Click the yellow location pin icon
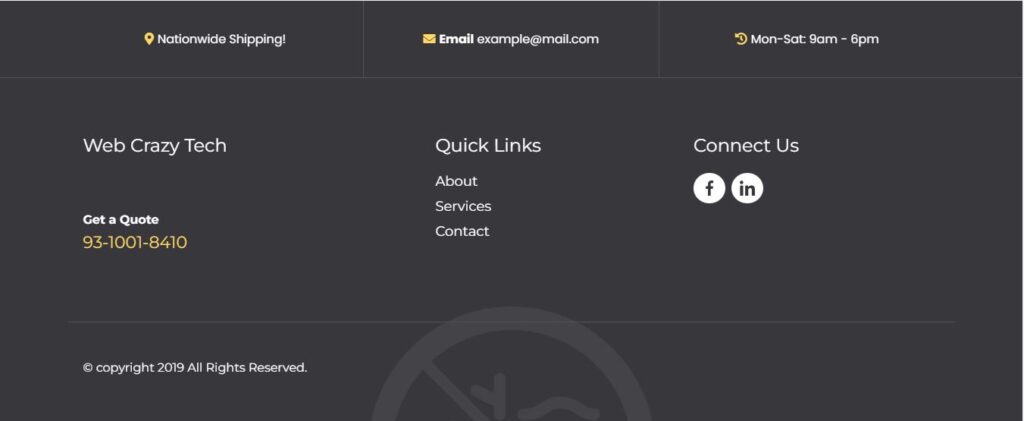 pos(149,39)
